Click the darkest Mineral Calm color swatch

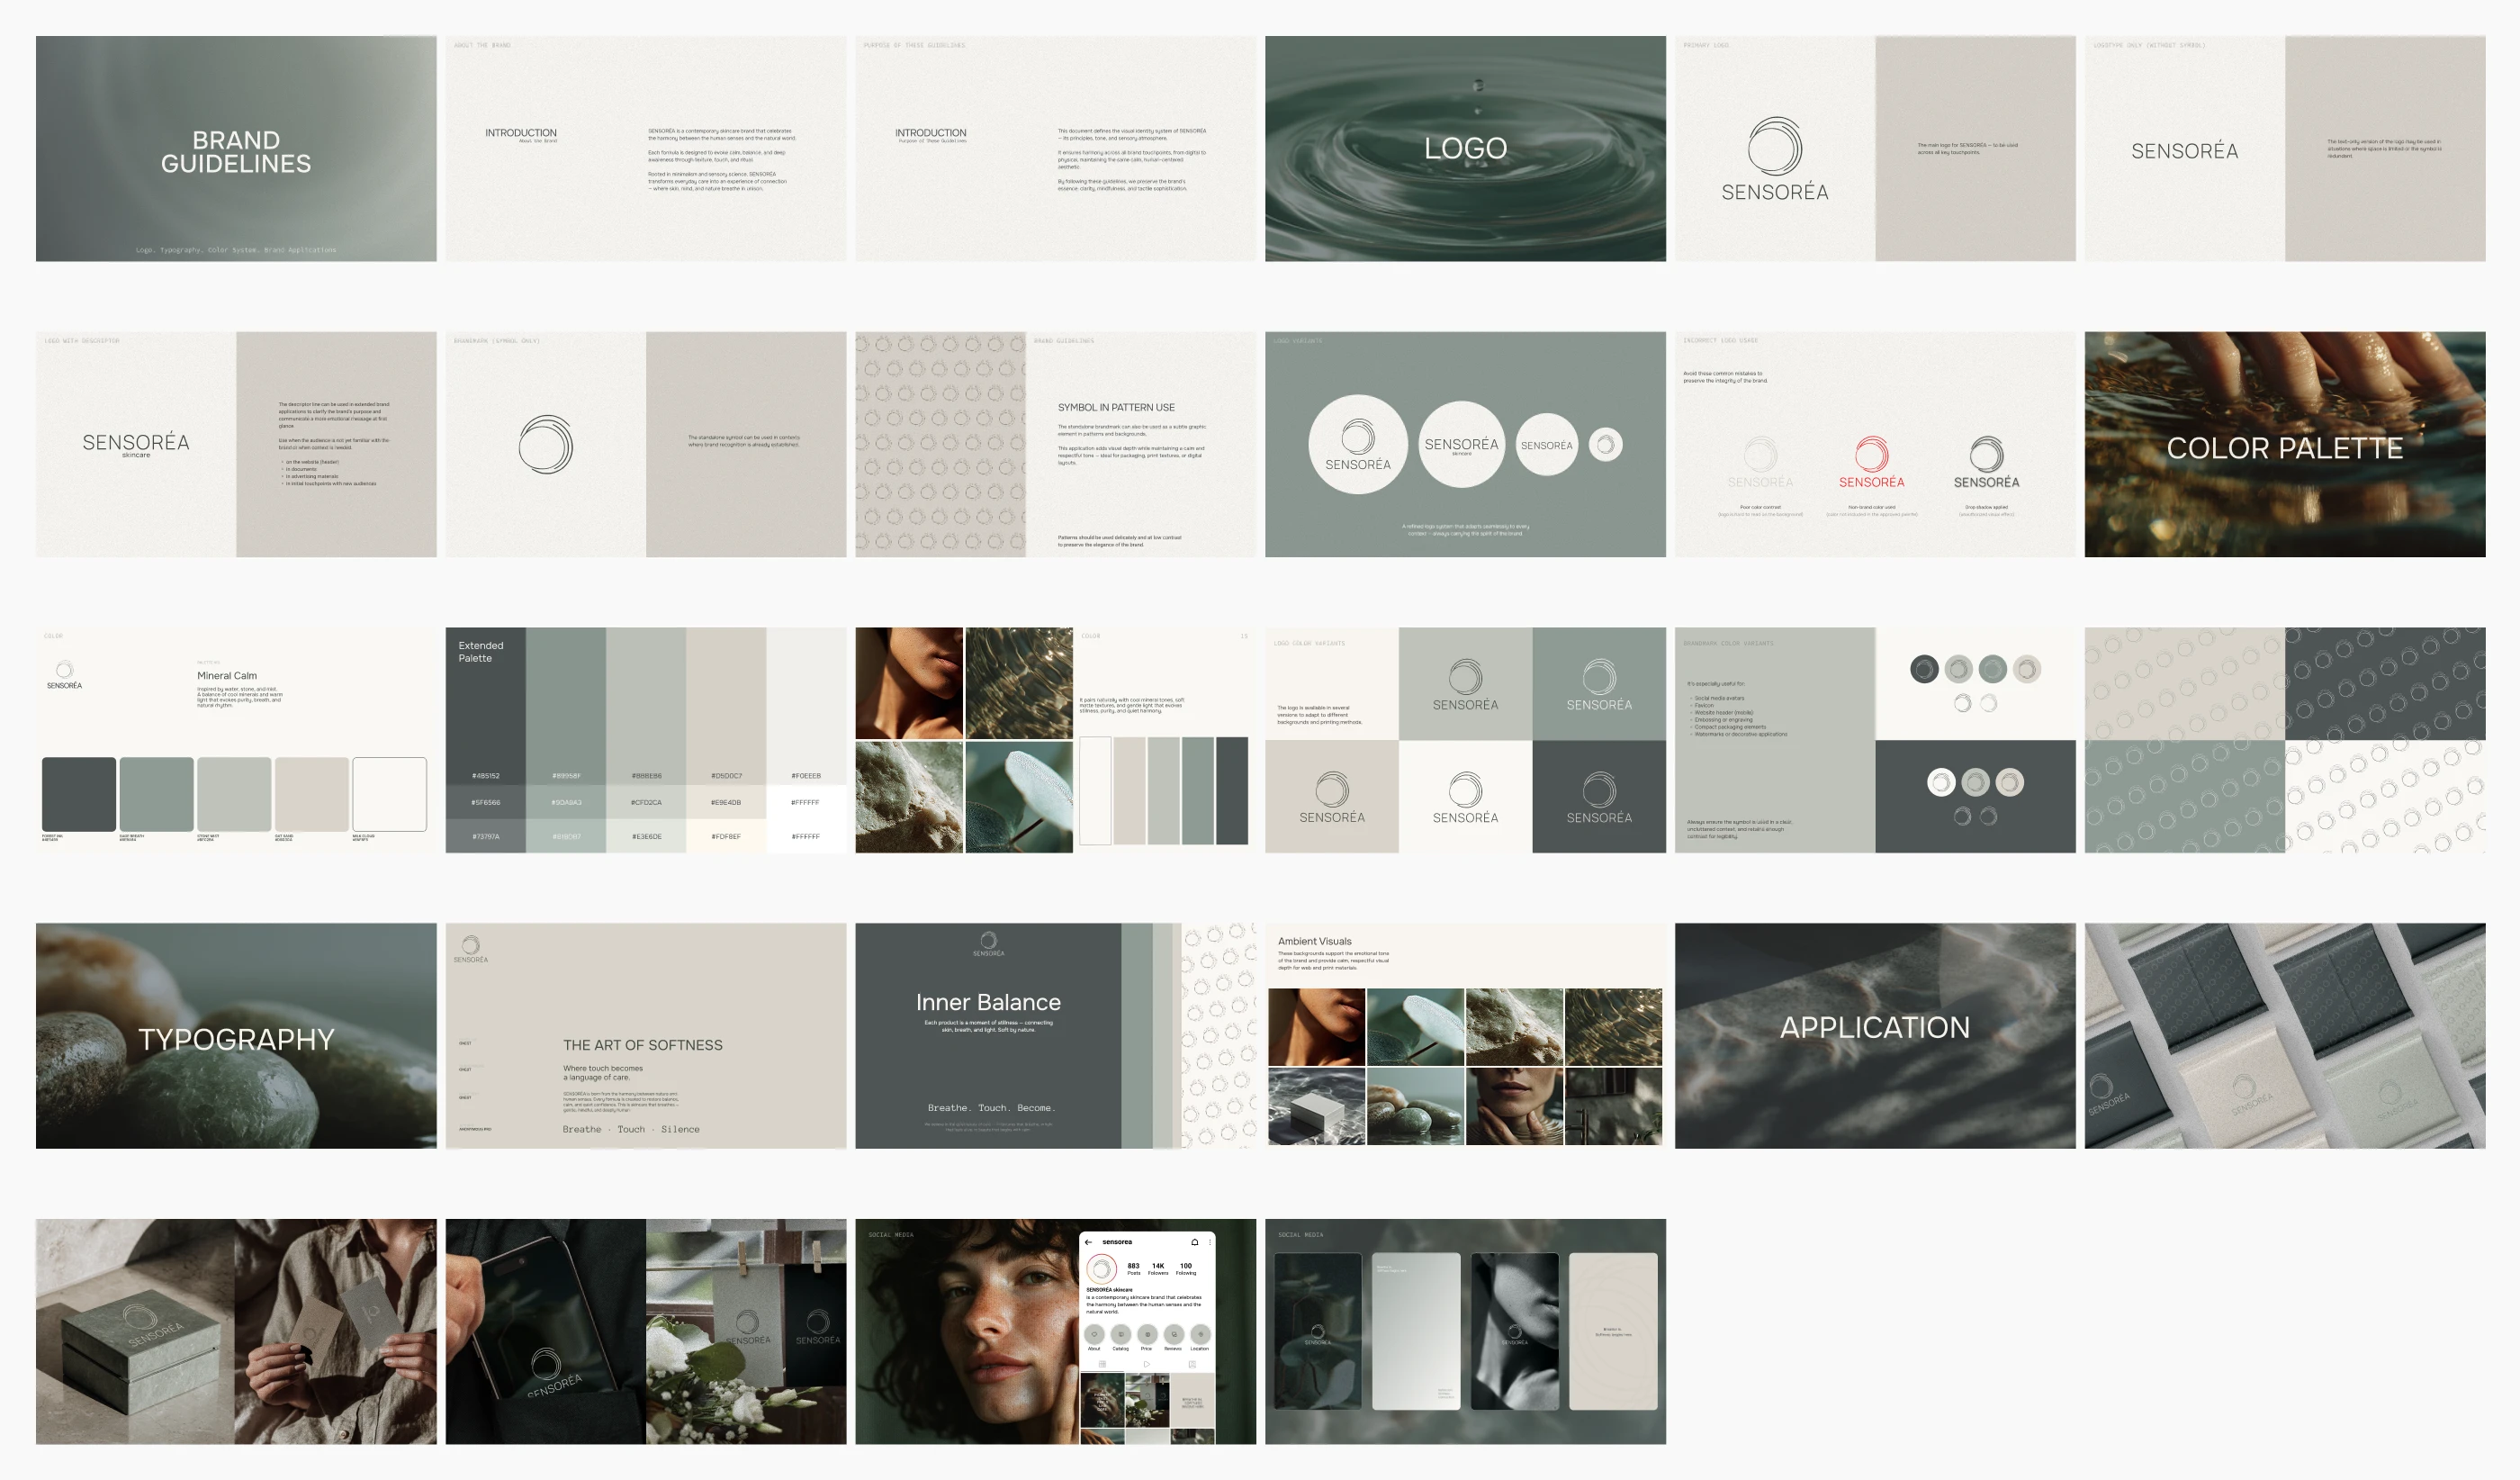(x=78, y=794)
